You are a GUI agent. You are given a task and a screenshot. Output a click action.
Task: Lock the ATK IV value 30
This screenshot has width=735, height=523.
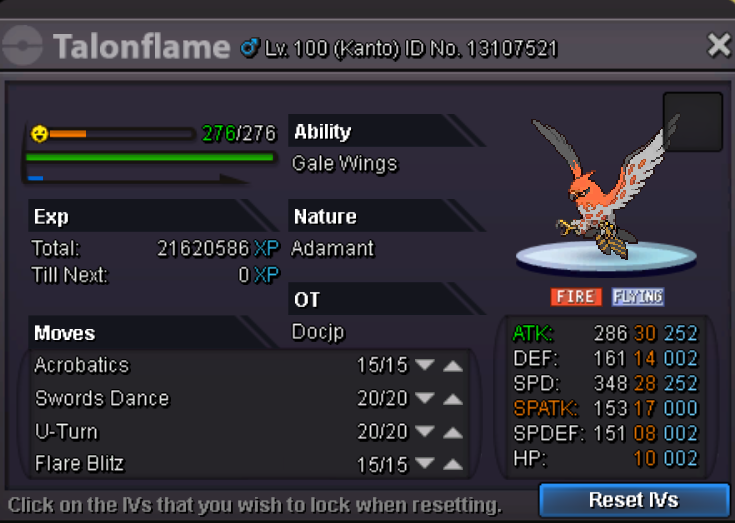(645, 334)
